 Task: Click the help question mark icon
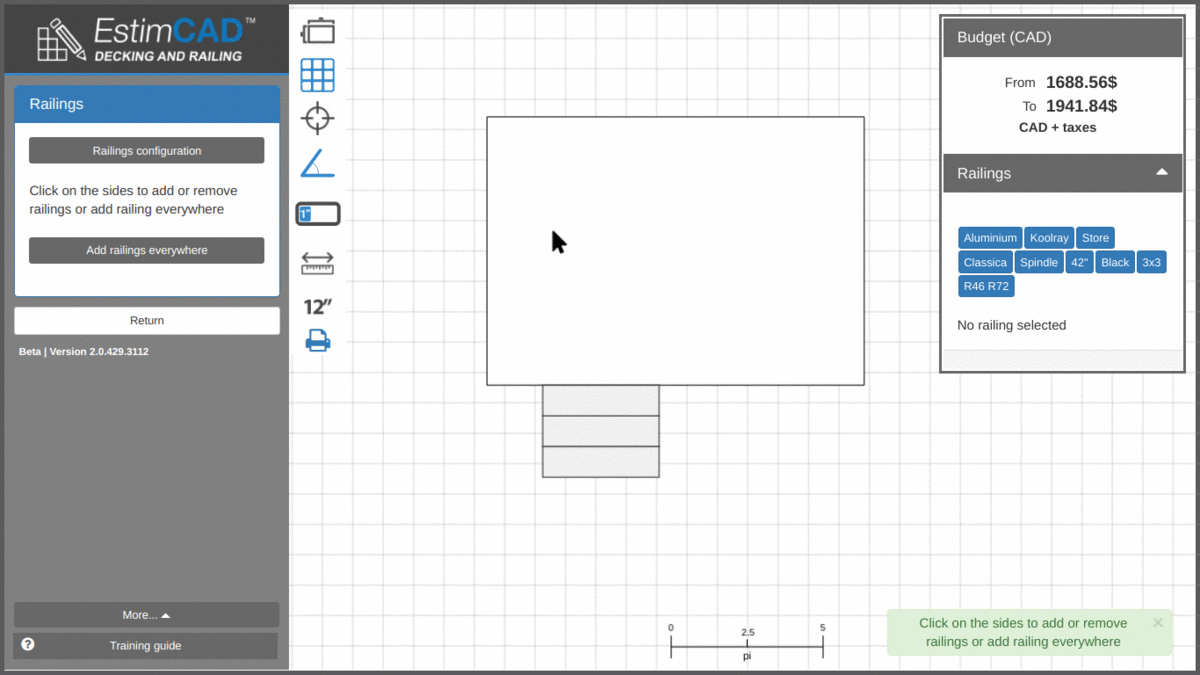pos(28,645)
